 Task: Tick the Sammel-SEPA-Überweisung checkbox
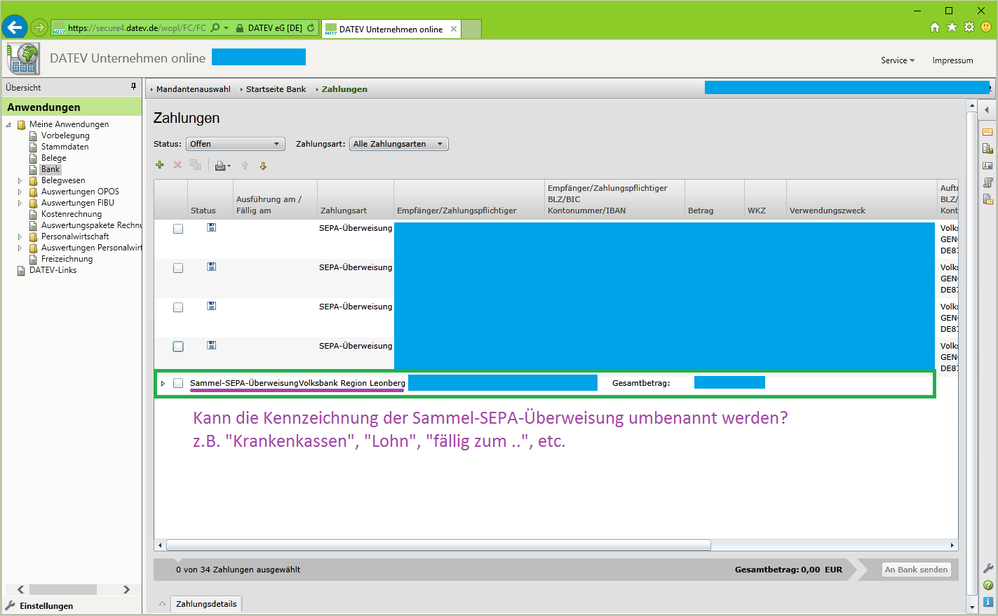coord(178,383)
